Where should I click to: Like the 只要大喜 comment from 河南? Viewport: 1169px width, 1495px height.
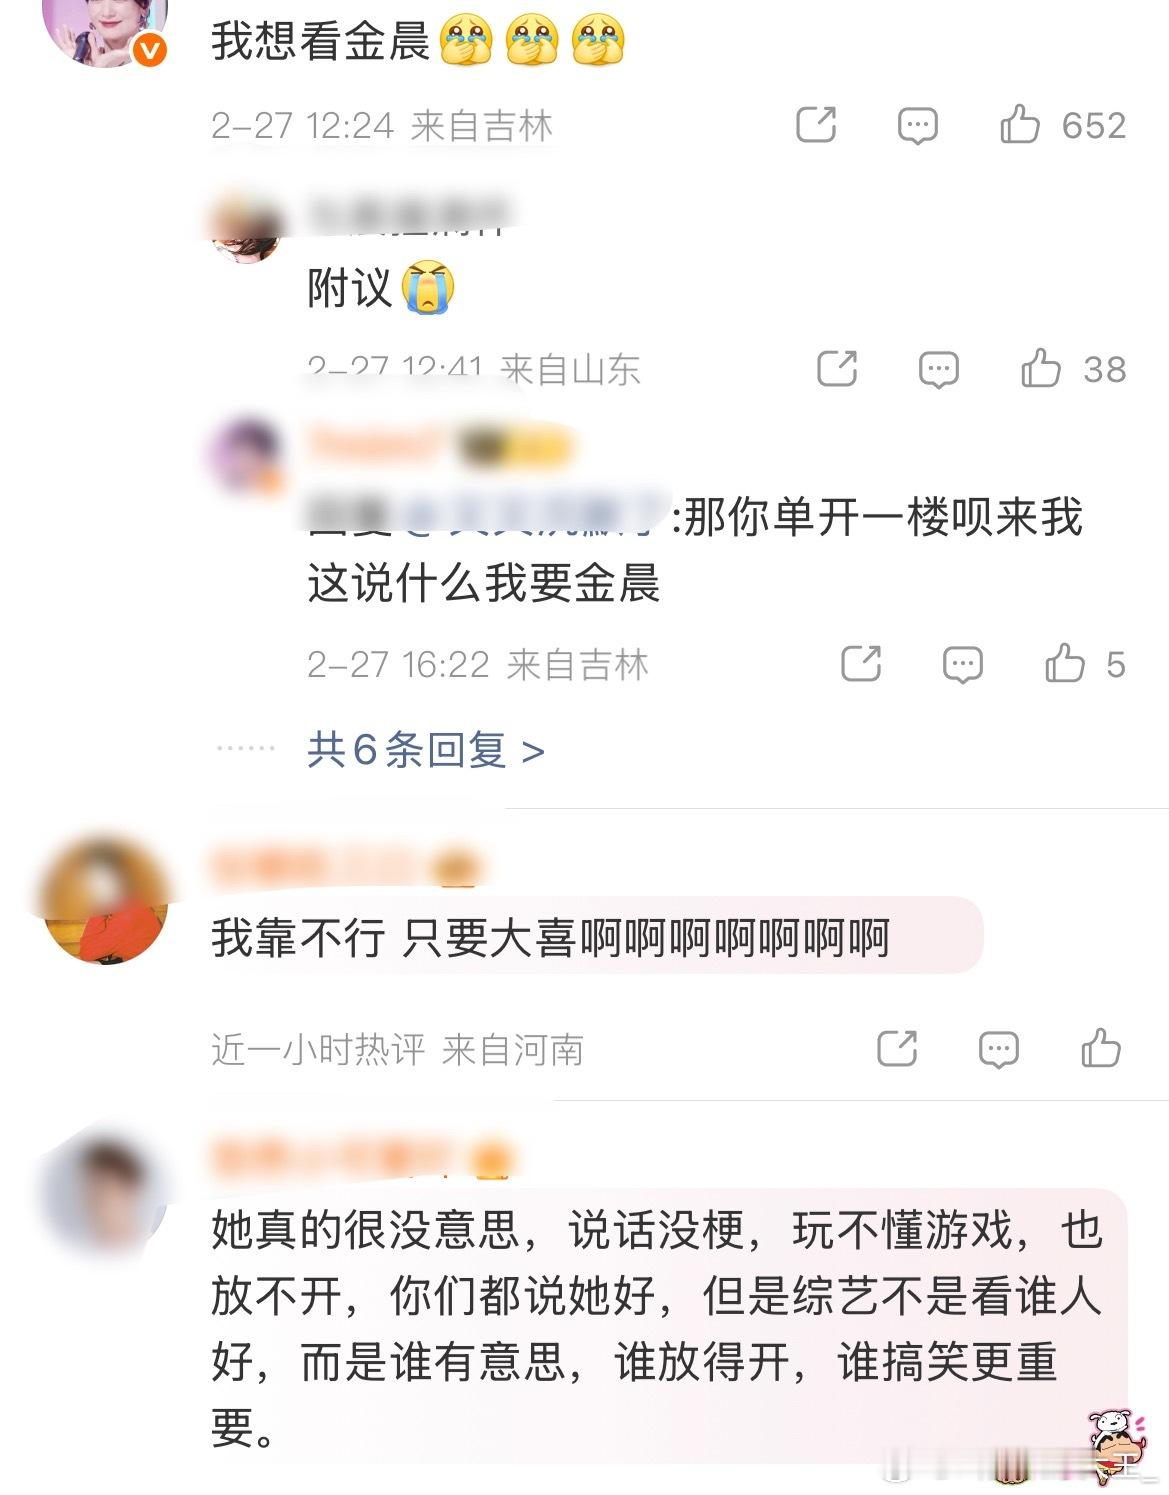tap(1101, 1049)
